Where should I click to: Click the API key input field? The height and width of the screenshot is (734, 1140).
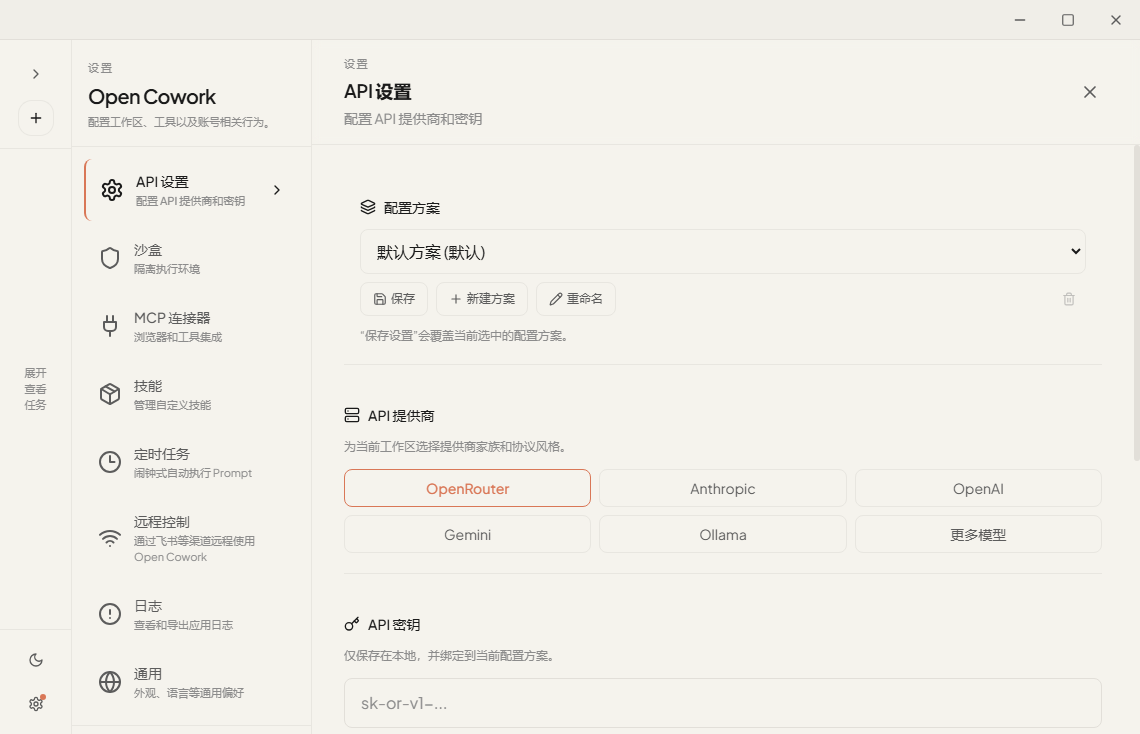click(x=722, y=703)
